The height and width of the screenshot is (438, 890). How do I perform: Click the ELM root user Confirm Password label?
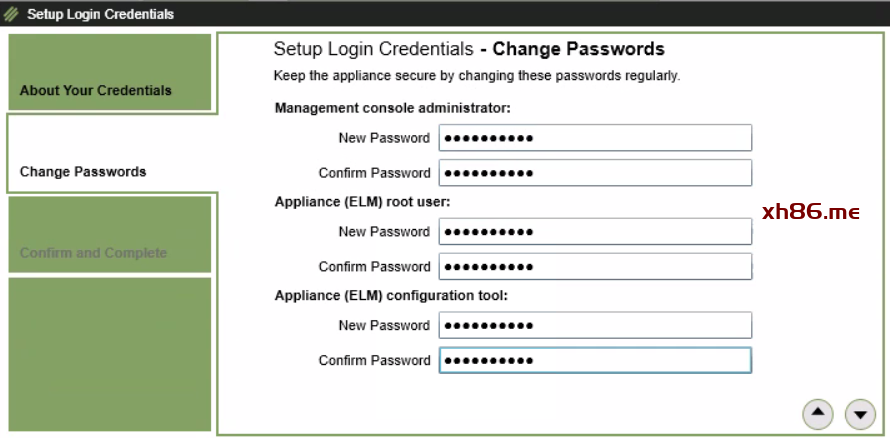(374, 267)
